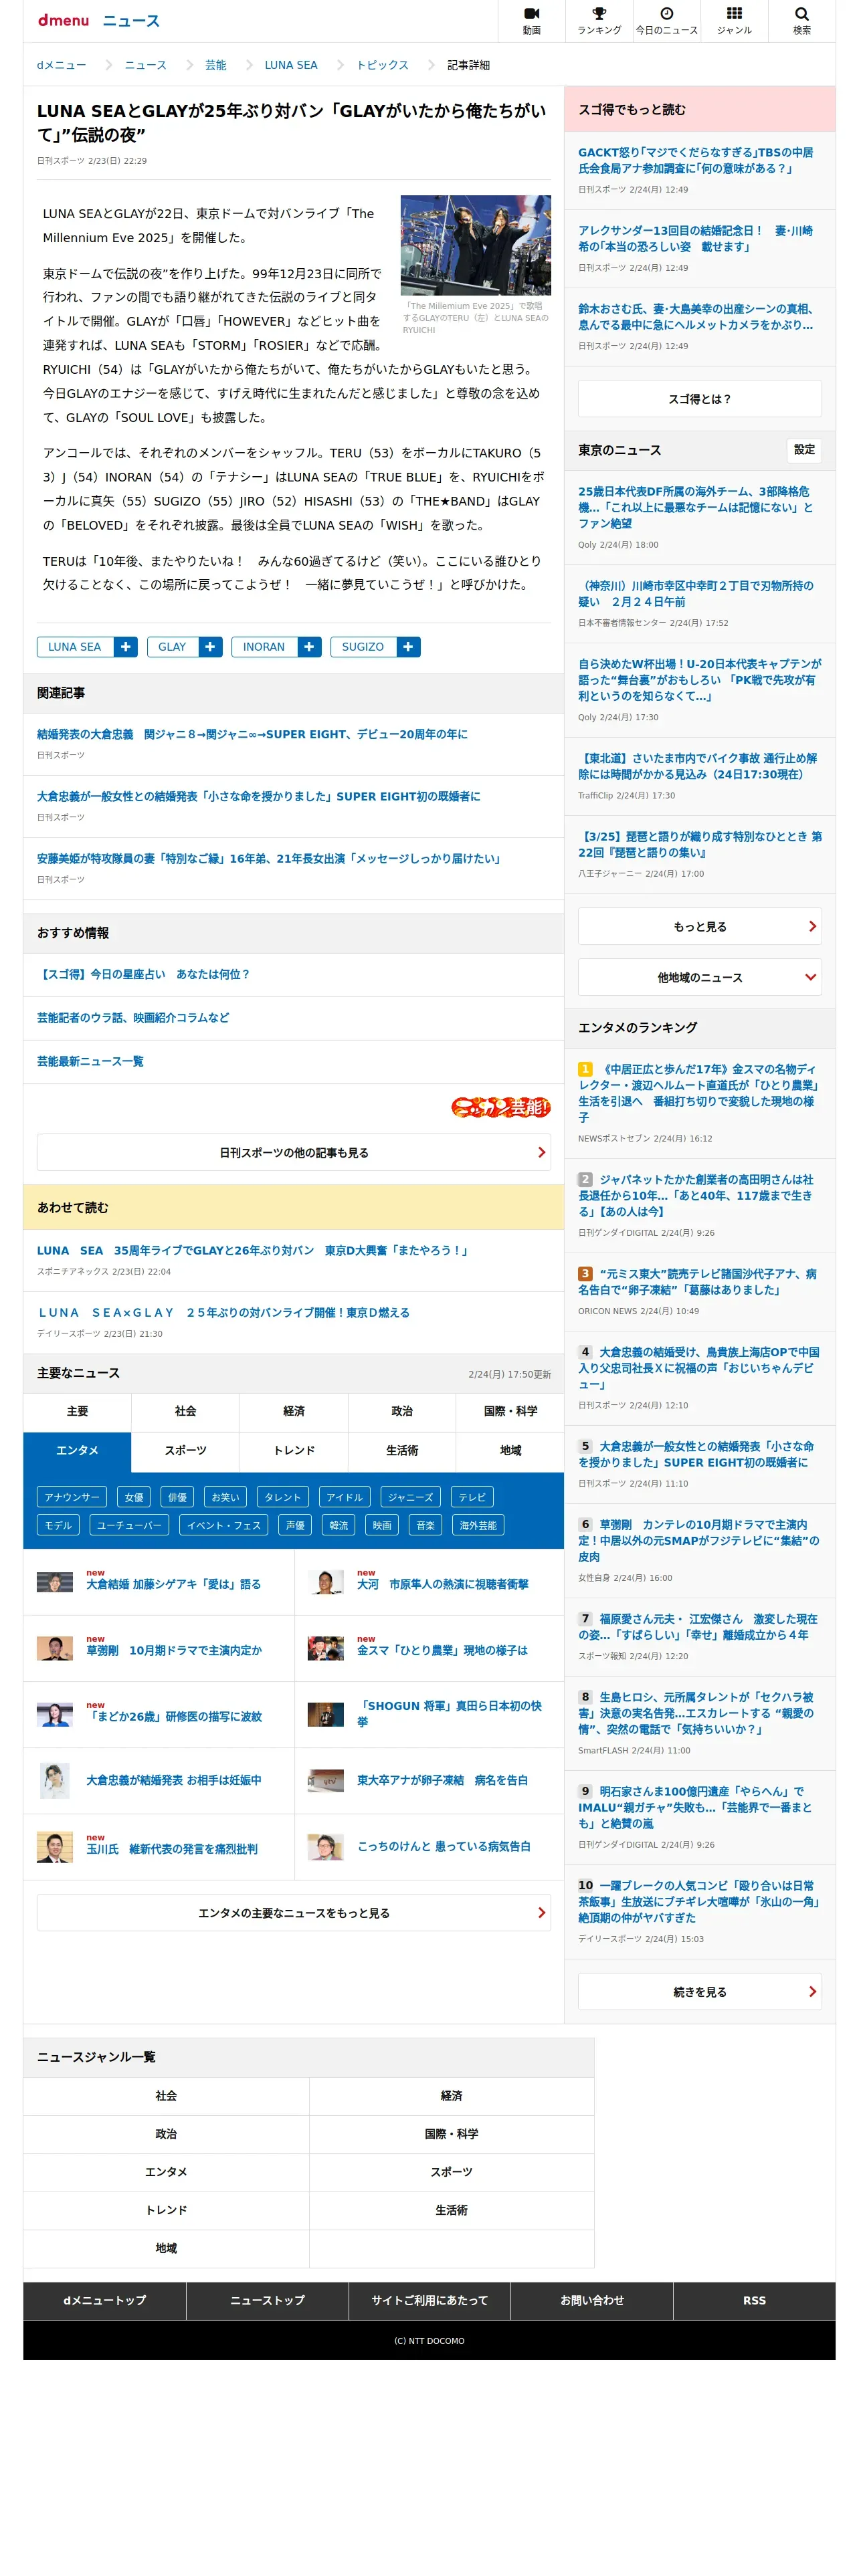Click the plus icon next to LUNA SEA tag

pyautogui.click(x=126, y=647)
